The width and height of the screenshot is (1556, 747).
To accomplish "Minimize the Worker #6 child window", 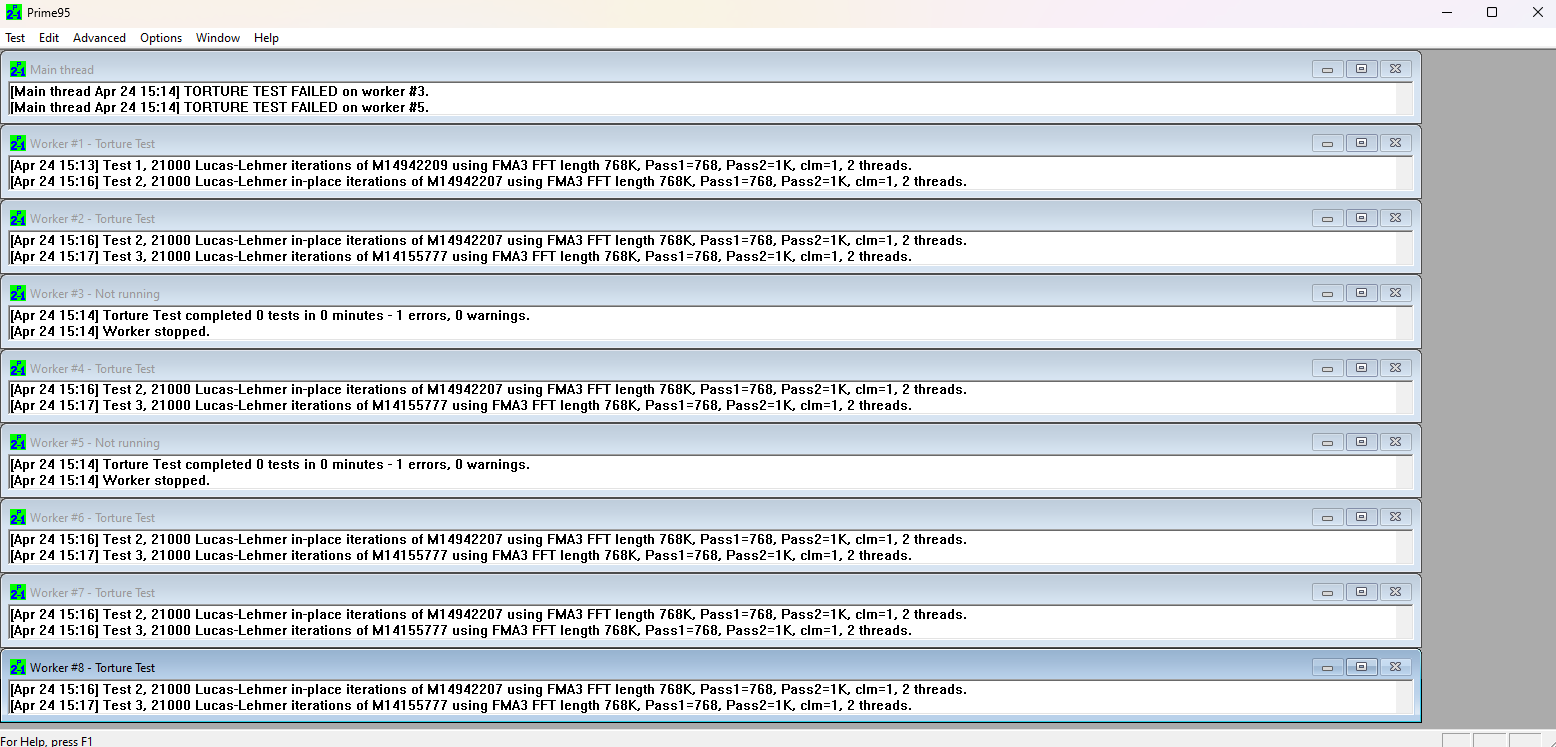I will click(x=1328, y=517).
